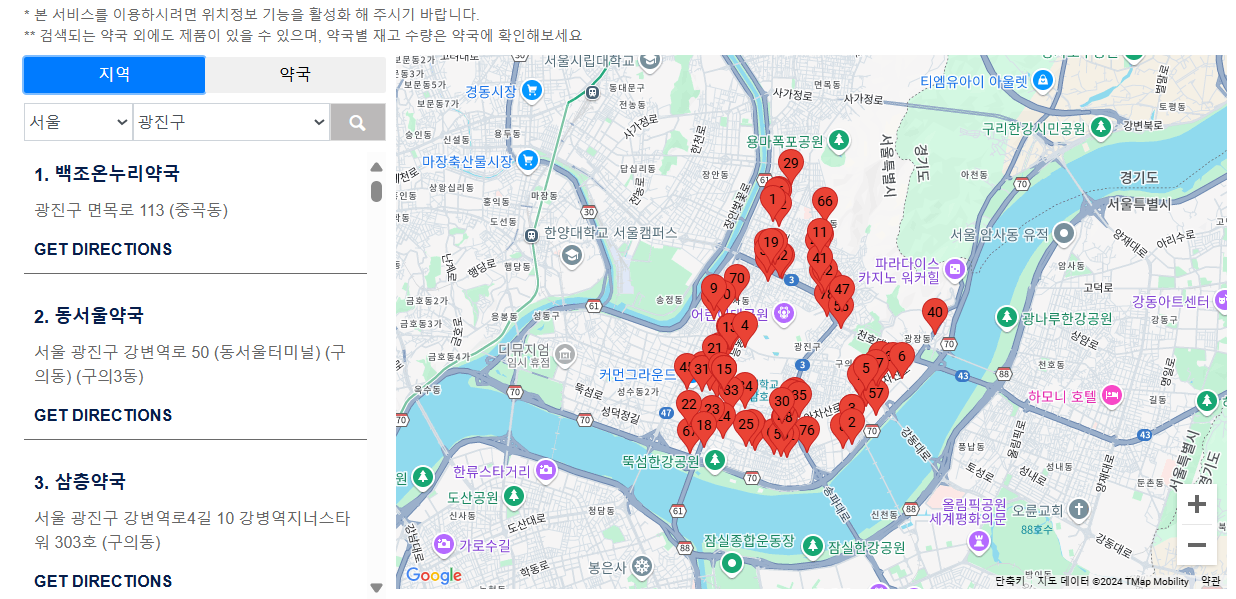This screenshot has width=1236, height=599.
Task: Click address '광진구 면목로 113 (중곡동)'
Action: 131,210
